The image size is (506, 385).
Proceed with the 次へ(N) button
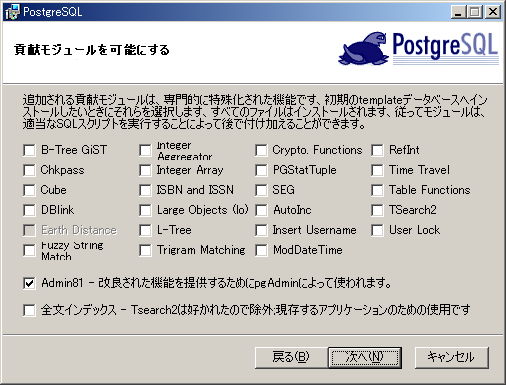365,357
